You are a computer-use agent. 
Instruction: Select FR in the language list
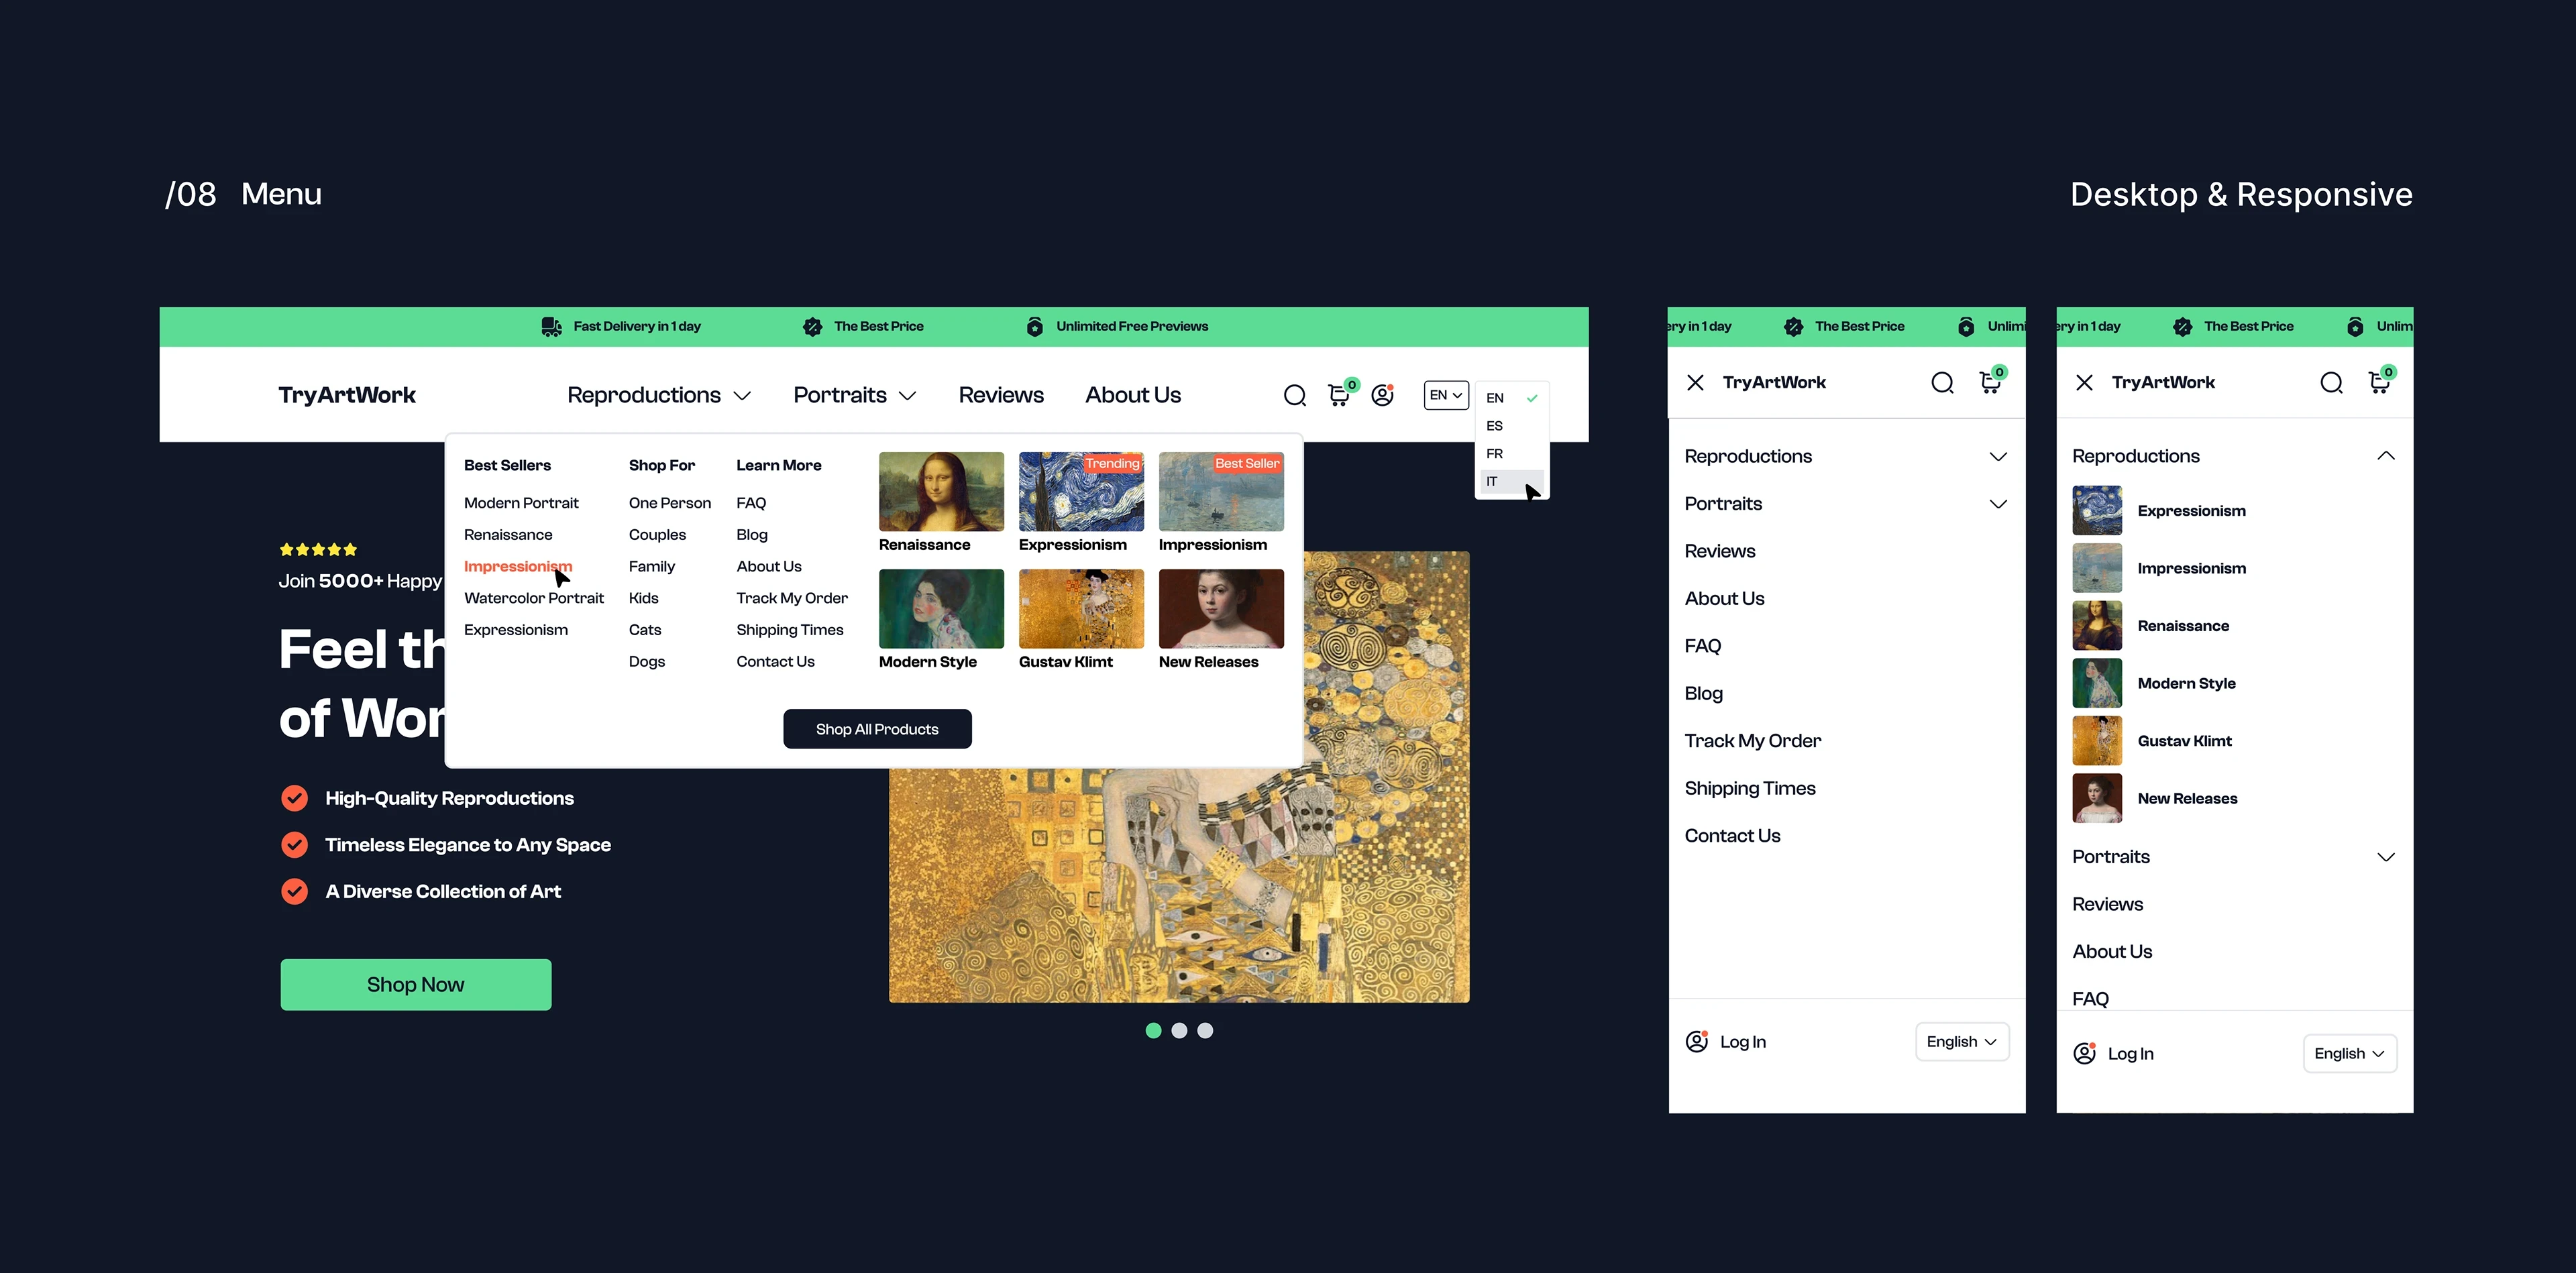1512,454
